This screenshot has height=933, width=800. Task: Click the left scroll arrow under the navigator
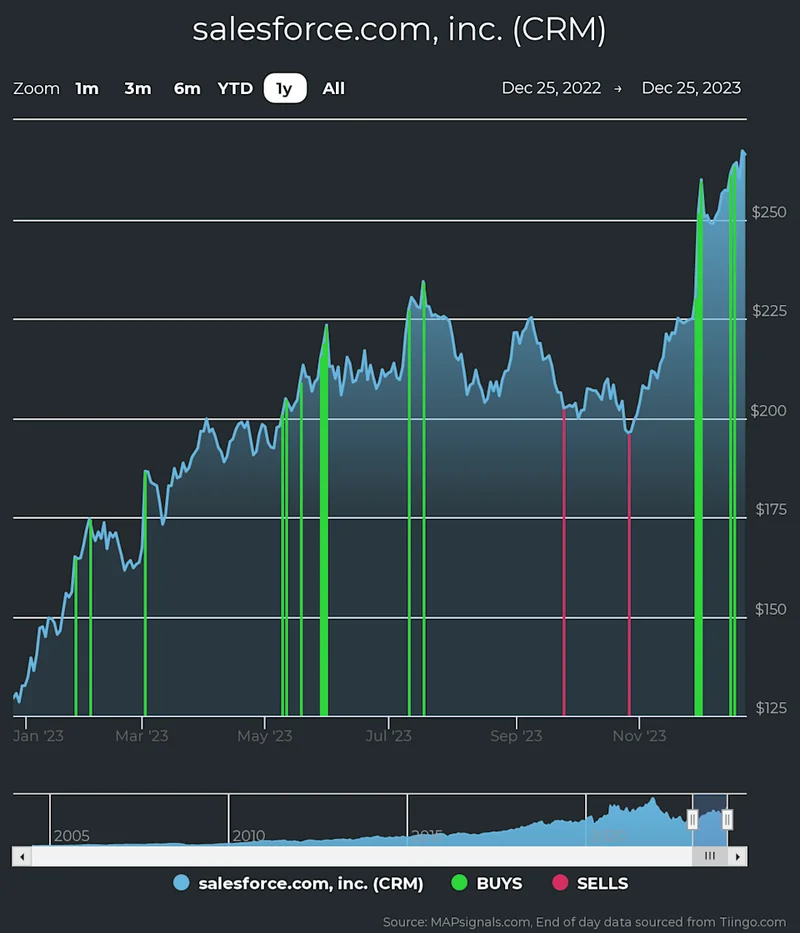[22, 856]
